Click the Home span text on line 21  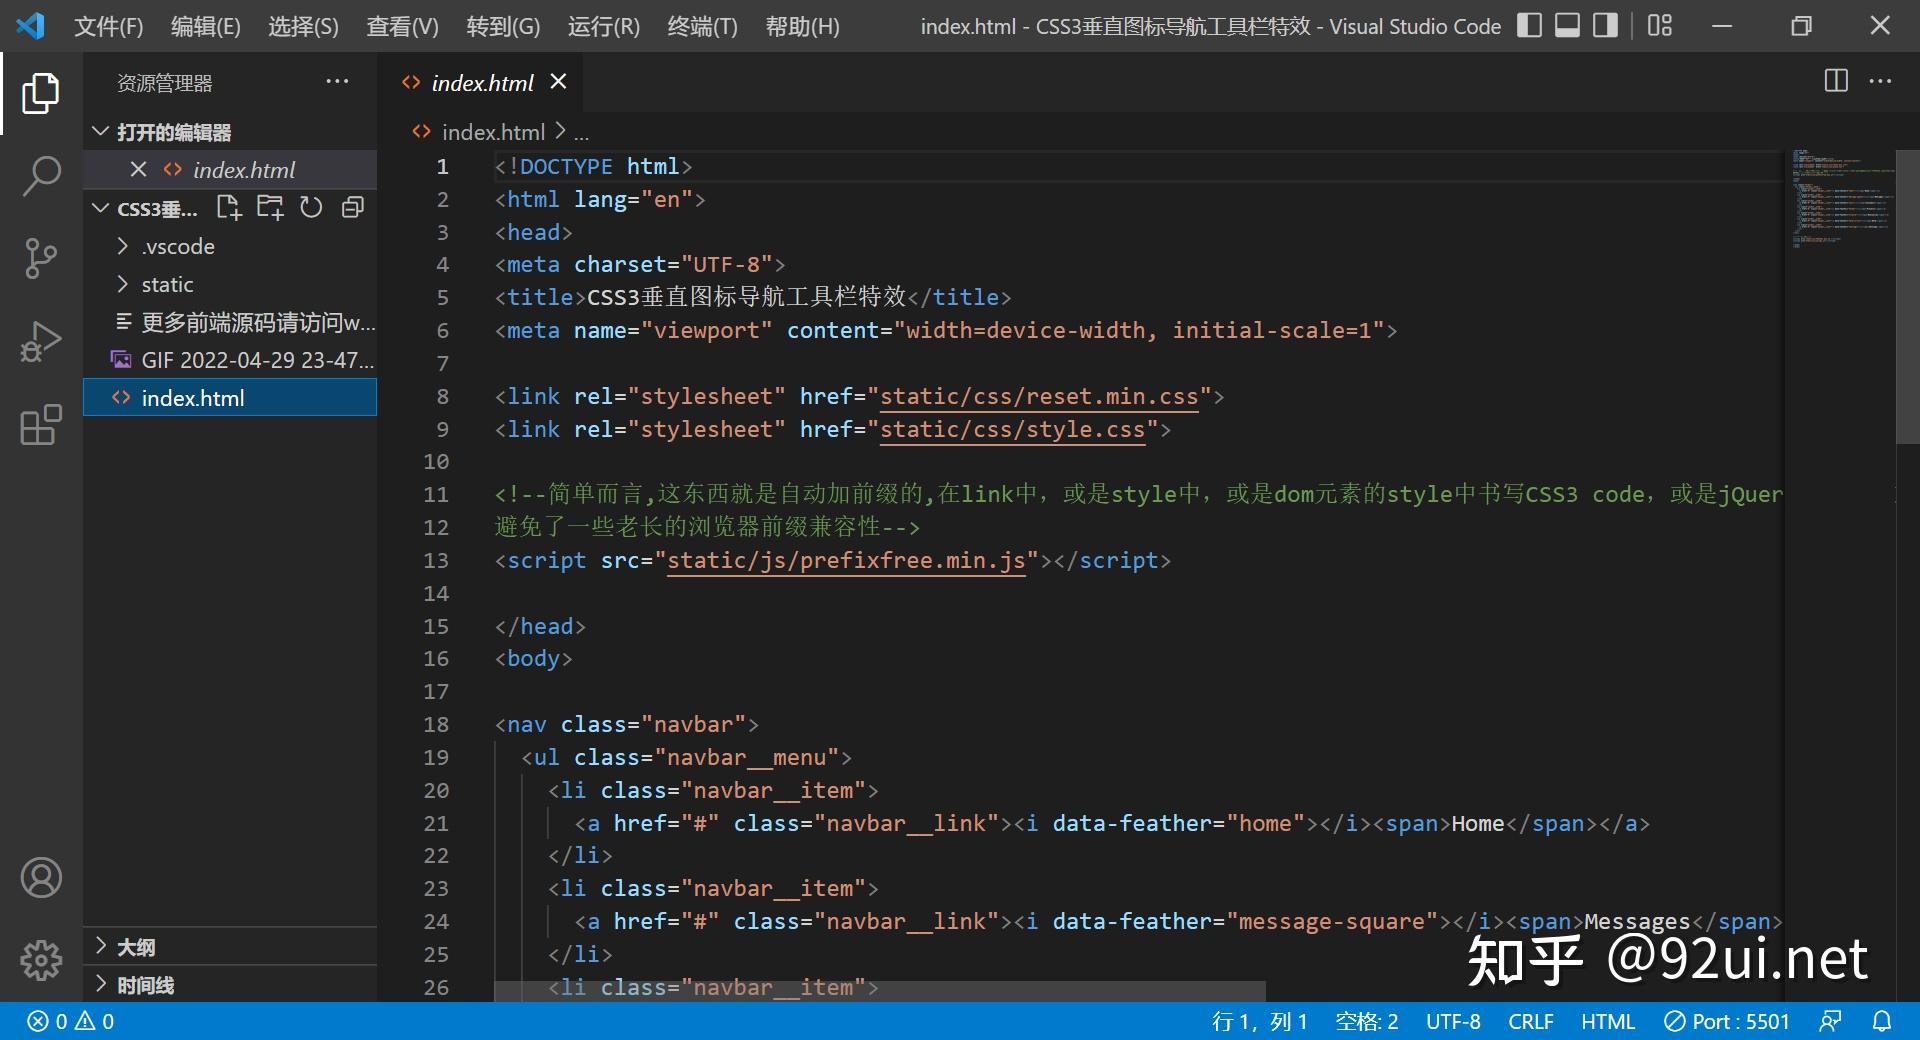coord(1477,824)
